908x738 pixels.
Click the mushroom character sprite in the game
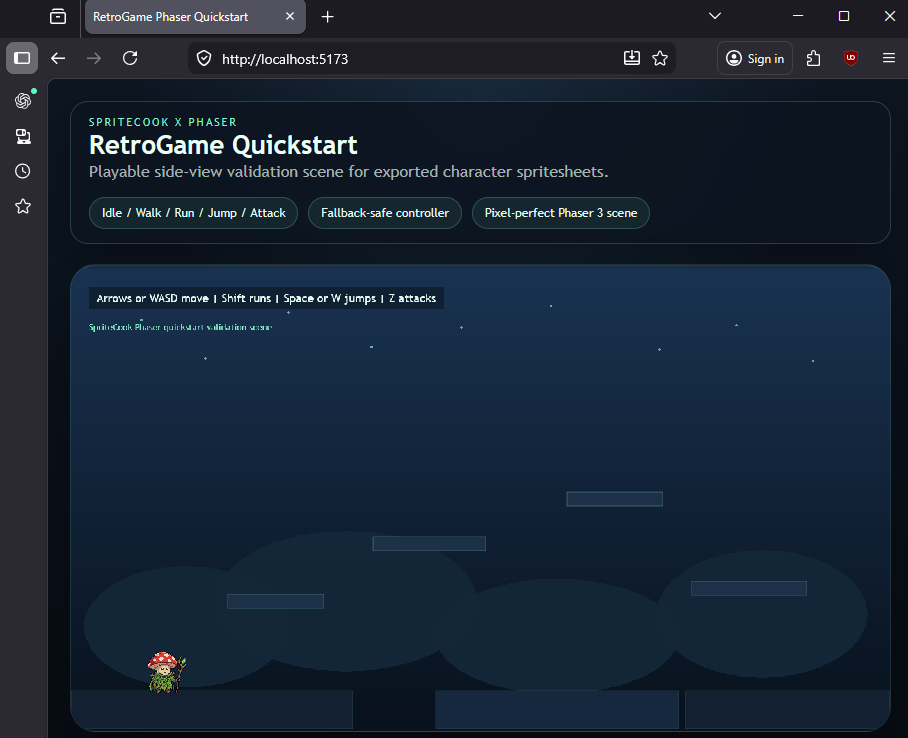click(x=164, y=672)
